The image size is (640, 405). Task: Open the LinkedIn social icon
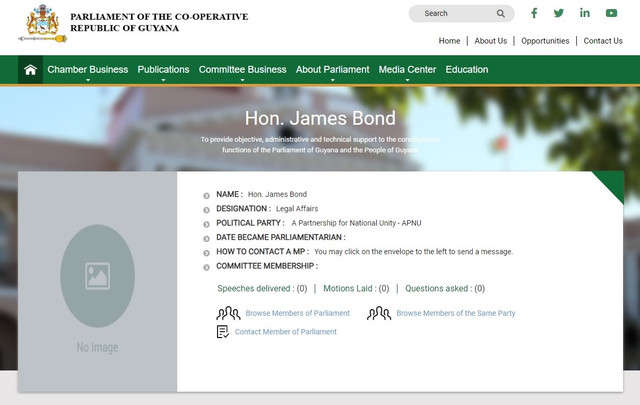(x=584, y=13)
